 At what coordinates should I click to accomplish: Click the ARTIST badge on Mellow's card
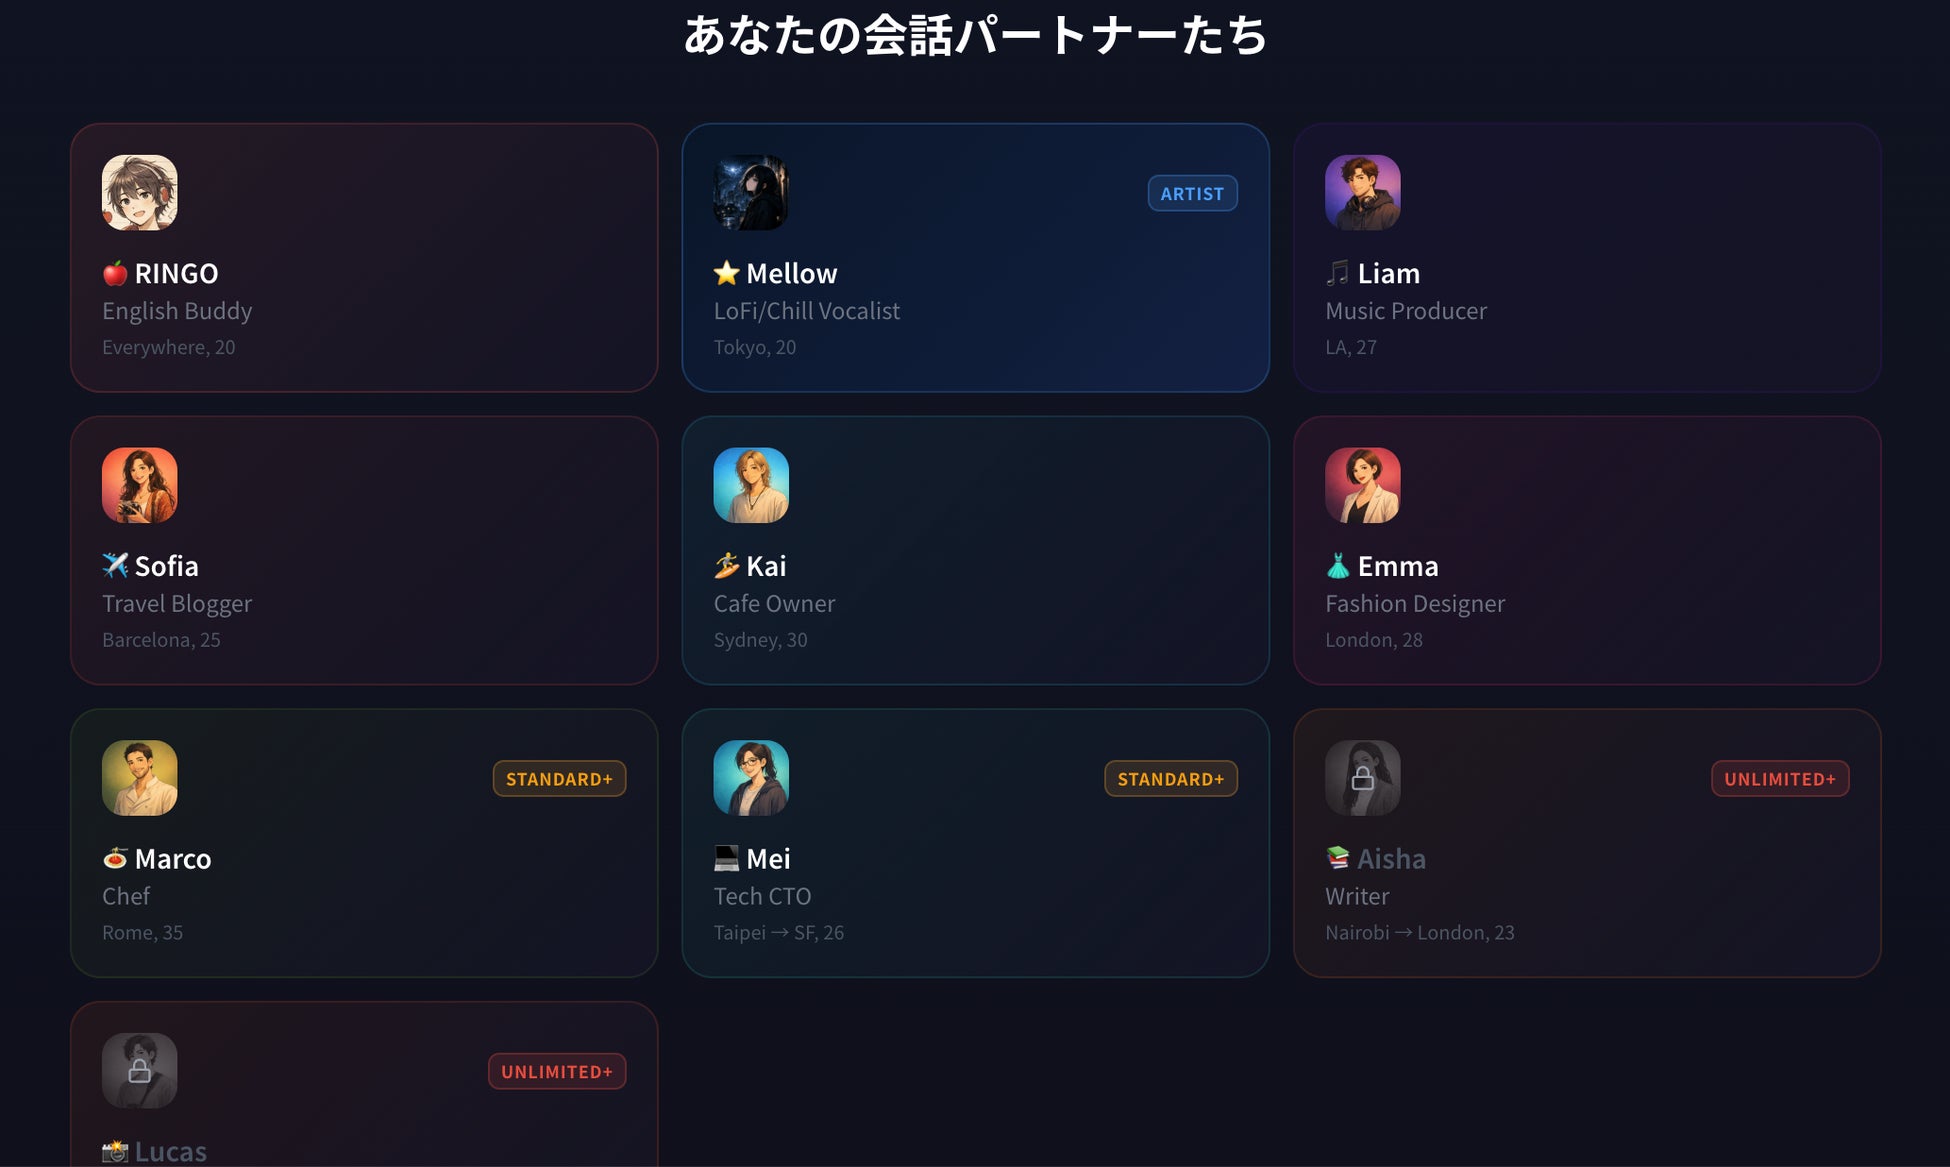tap(1192, 194)
